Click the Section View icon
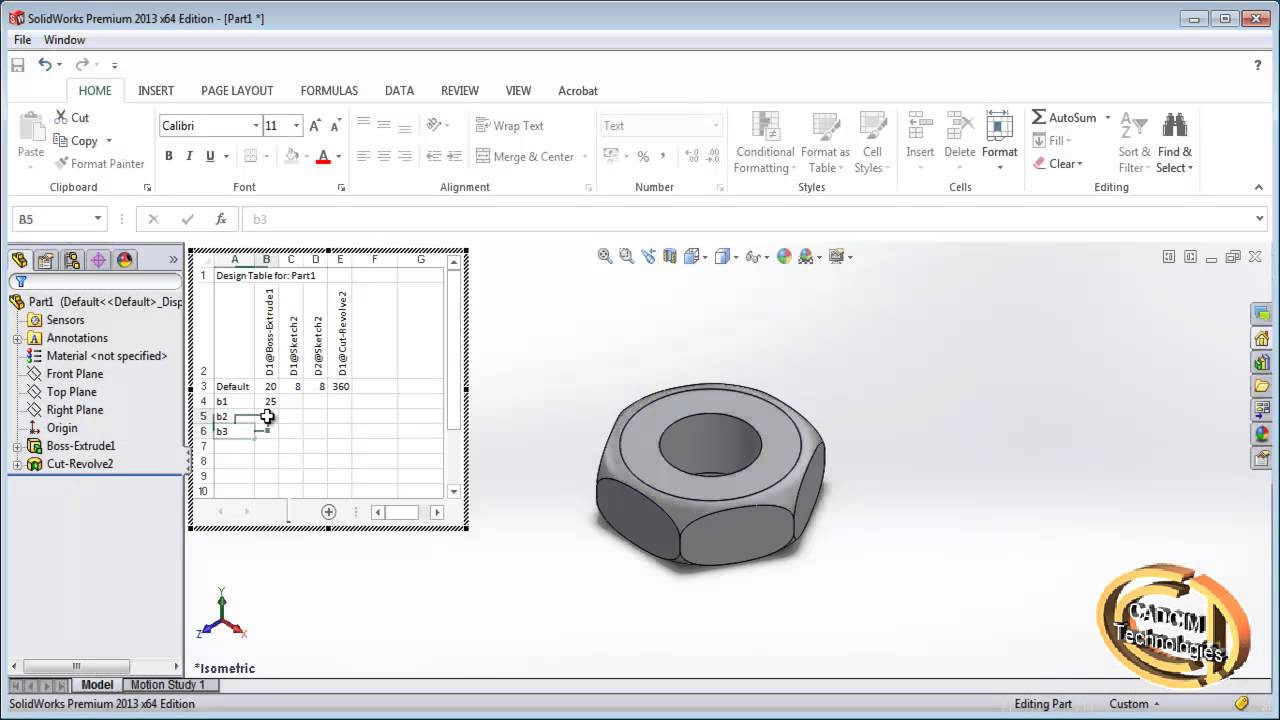This screenshot has height=720, width=1280. click(670, 256)
